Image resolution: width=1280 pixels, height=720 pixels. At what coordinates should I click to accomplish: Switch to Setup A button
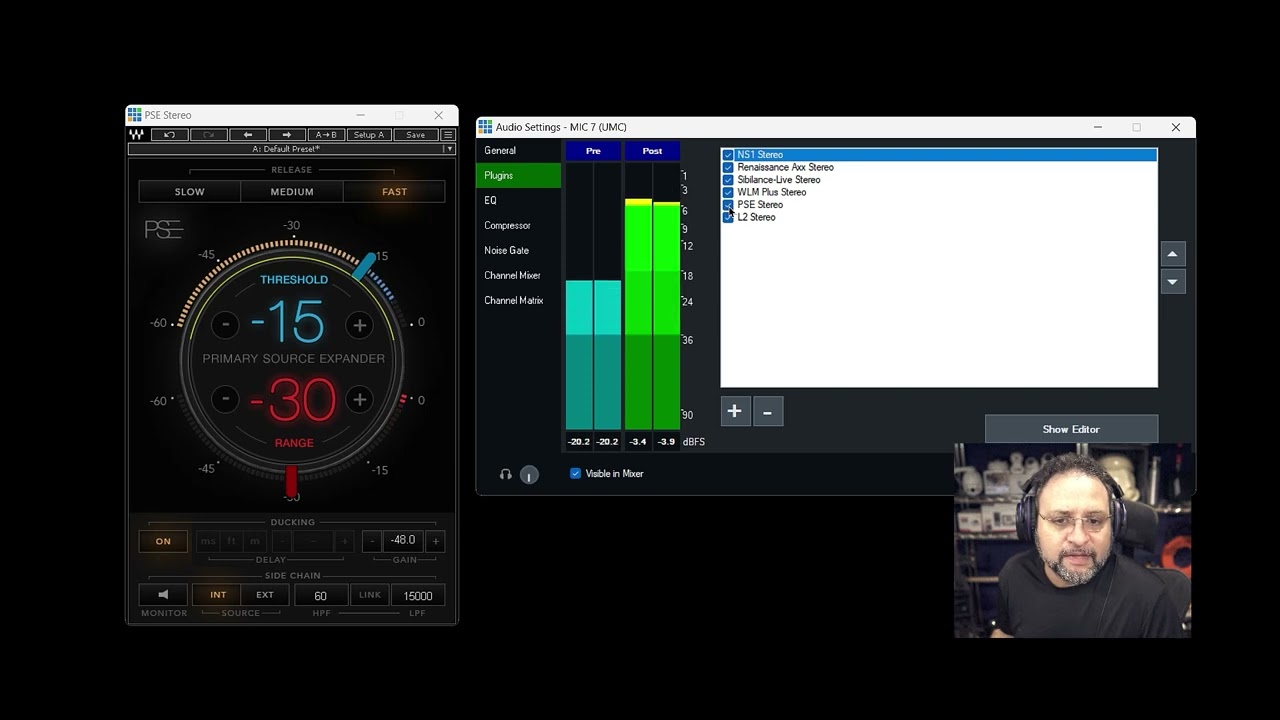coord(369,135)
